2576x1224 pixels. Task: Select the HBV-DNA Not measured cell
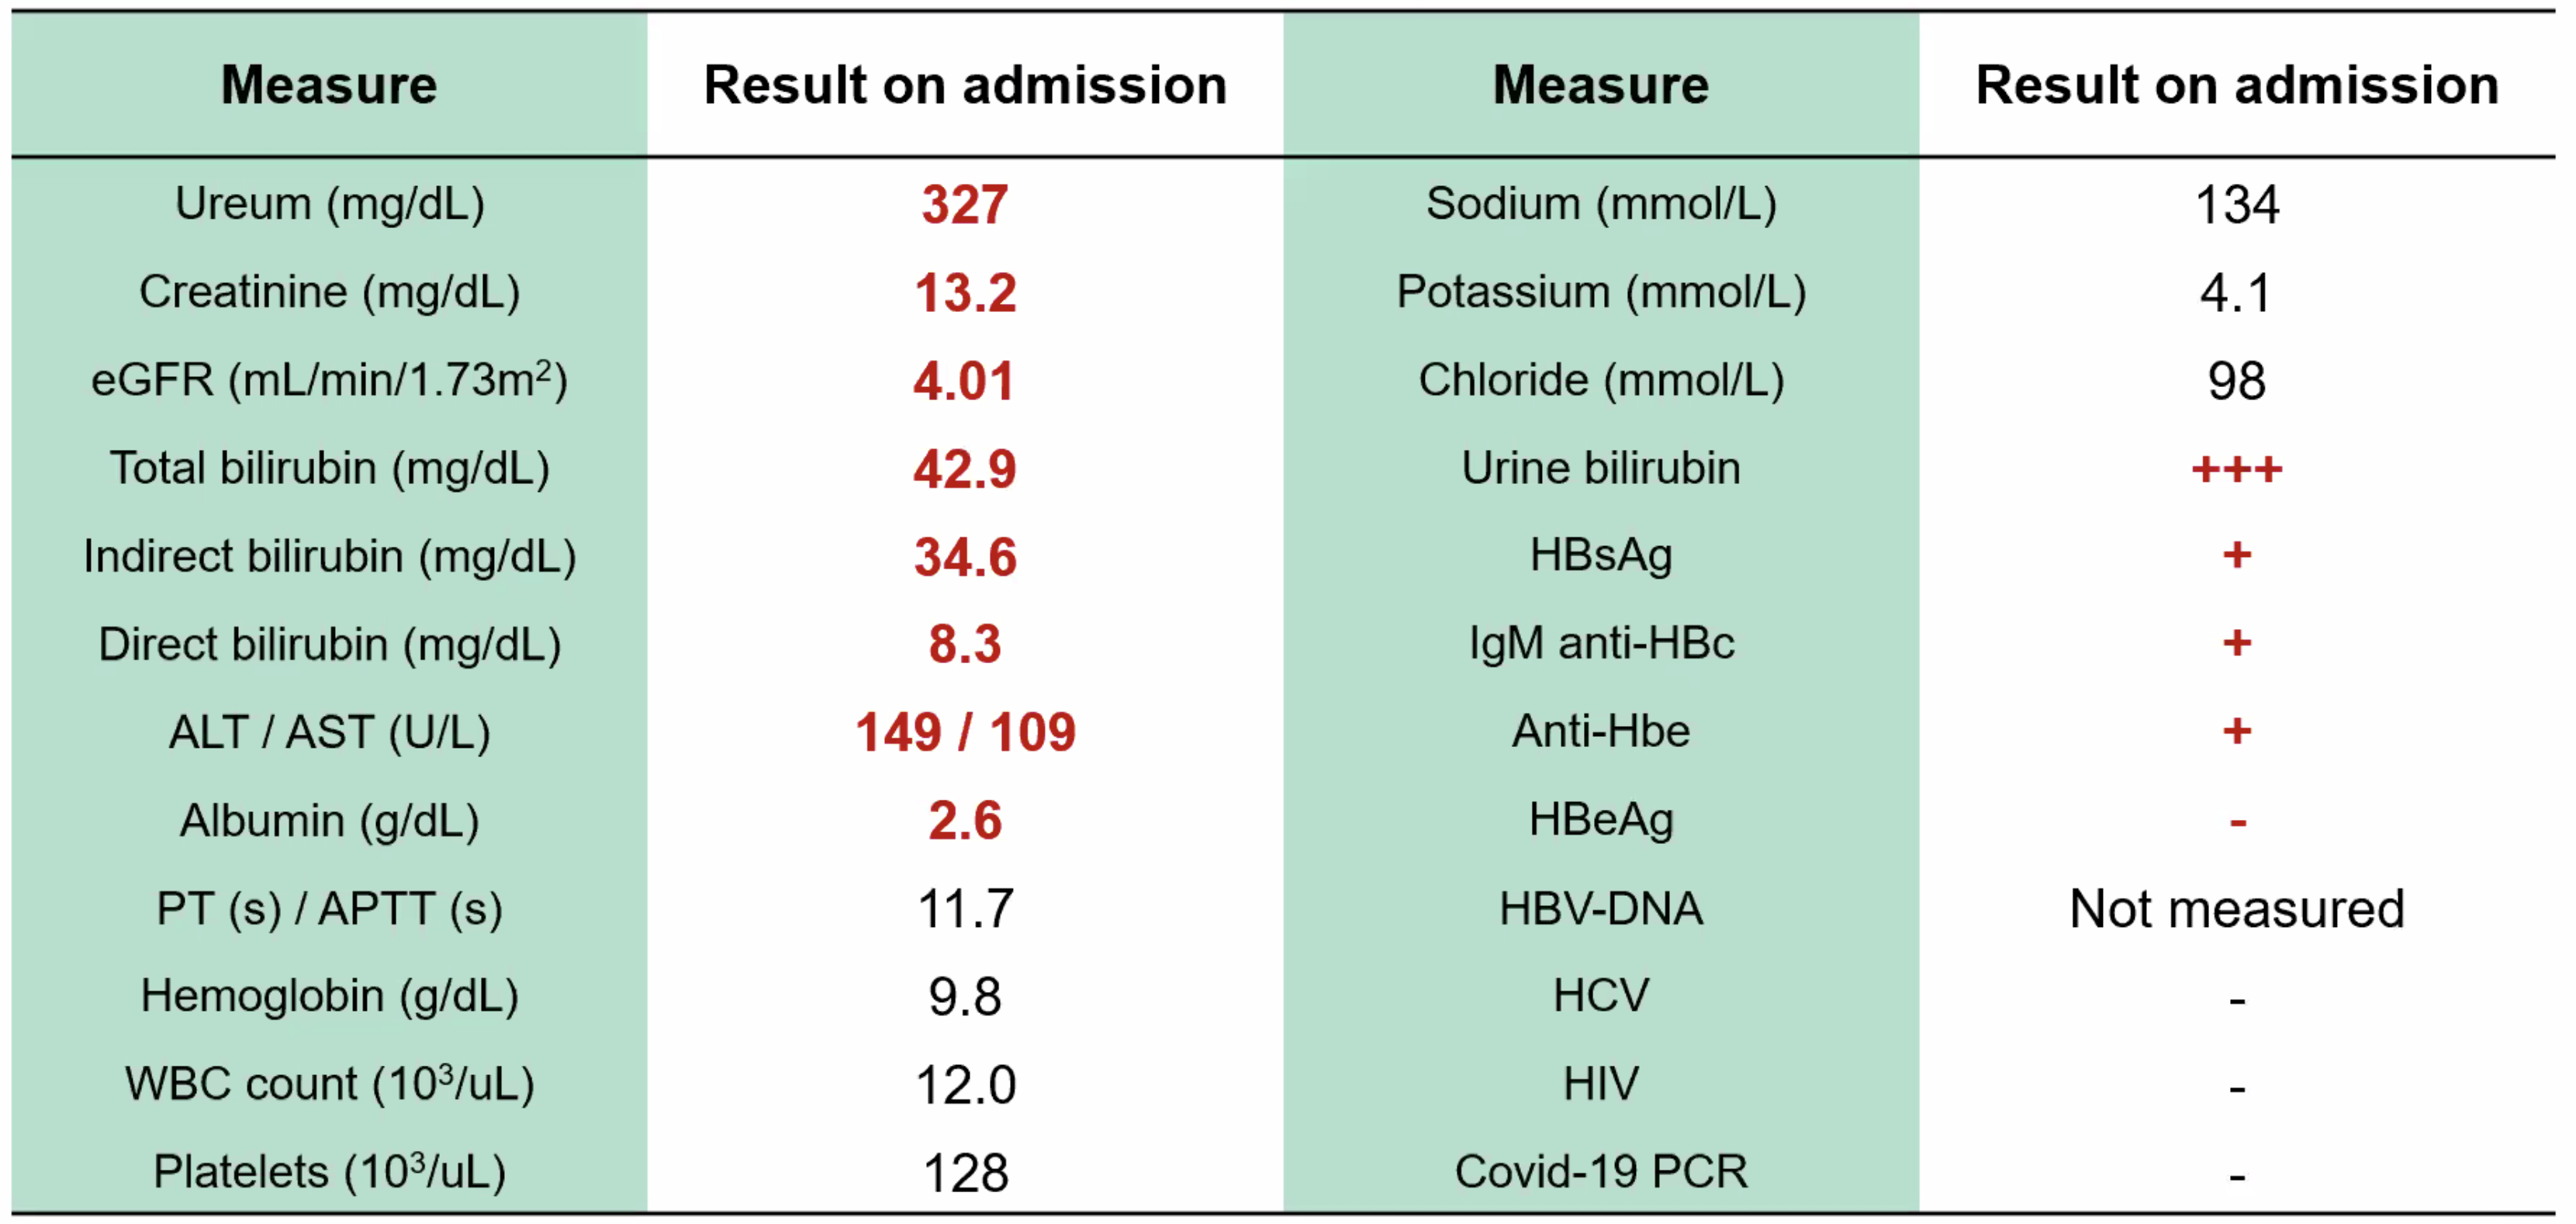(2236, 908)
